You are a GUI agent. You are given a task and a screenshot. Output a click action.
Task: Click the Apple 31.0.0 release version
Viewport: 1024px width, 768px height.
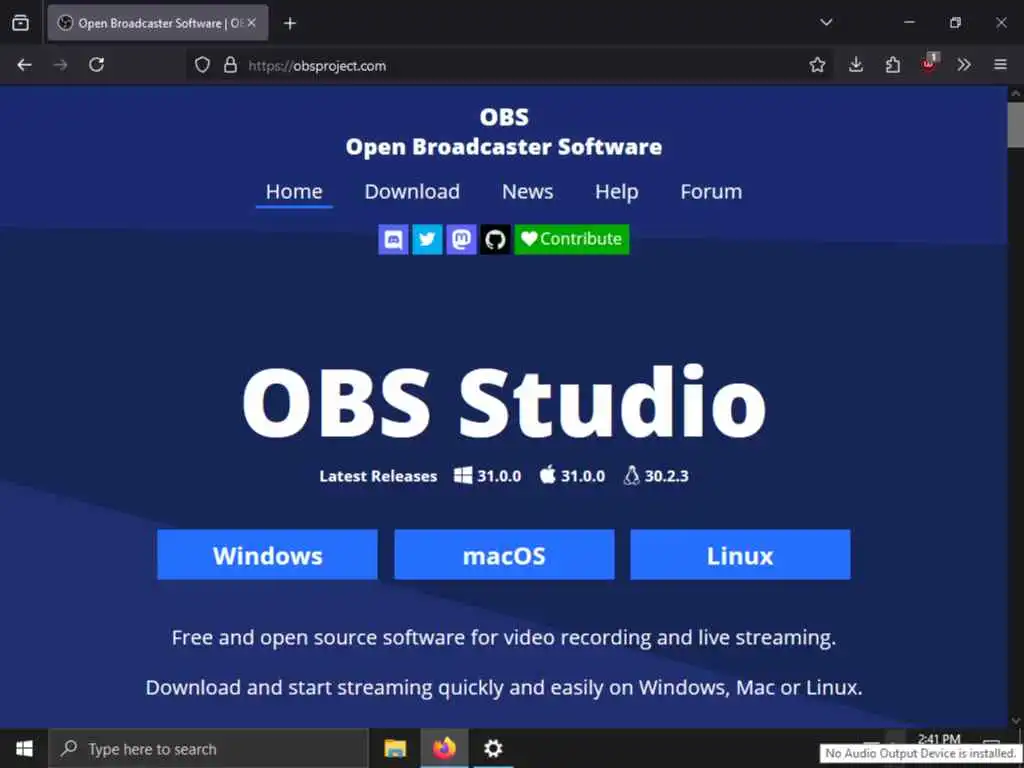(x=572, y=476)
